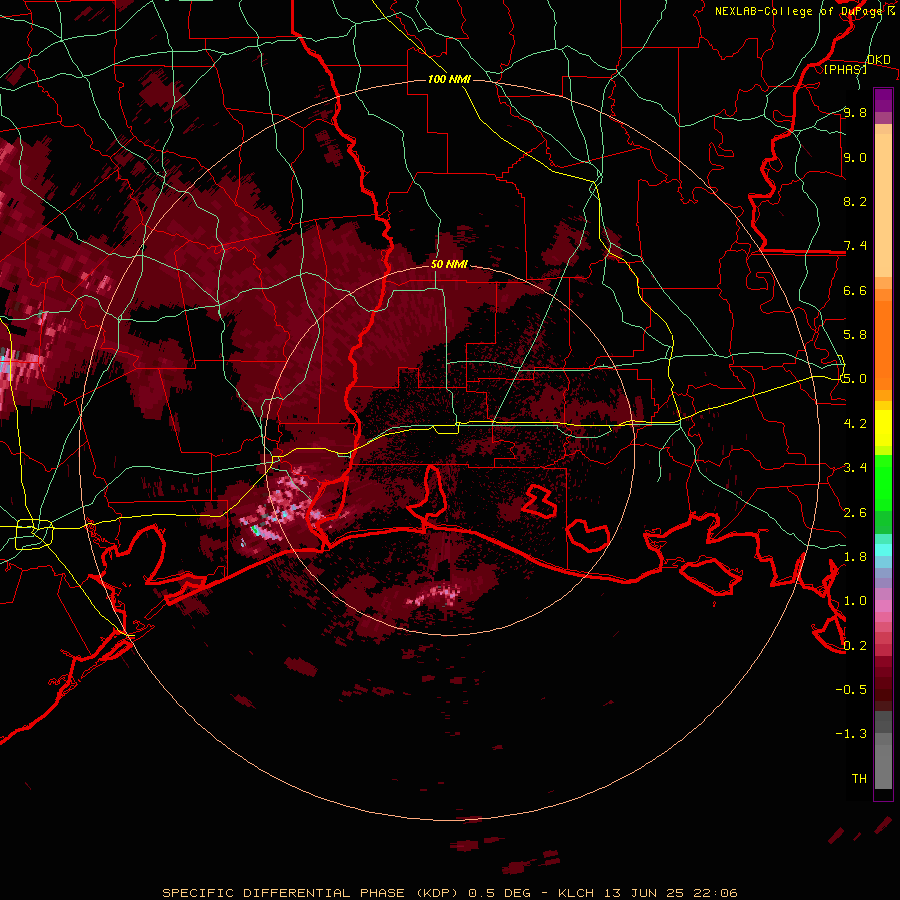
Task: Click the 3.4 scale value
Action: [855, 468]
